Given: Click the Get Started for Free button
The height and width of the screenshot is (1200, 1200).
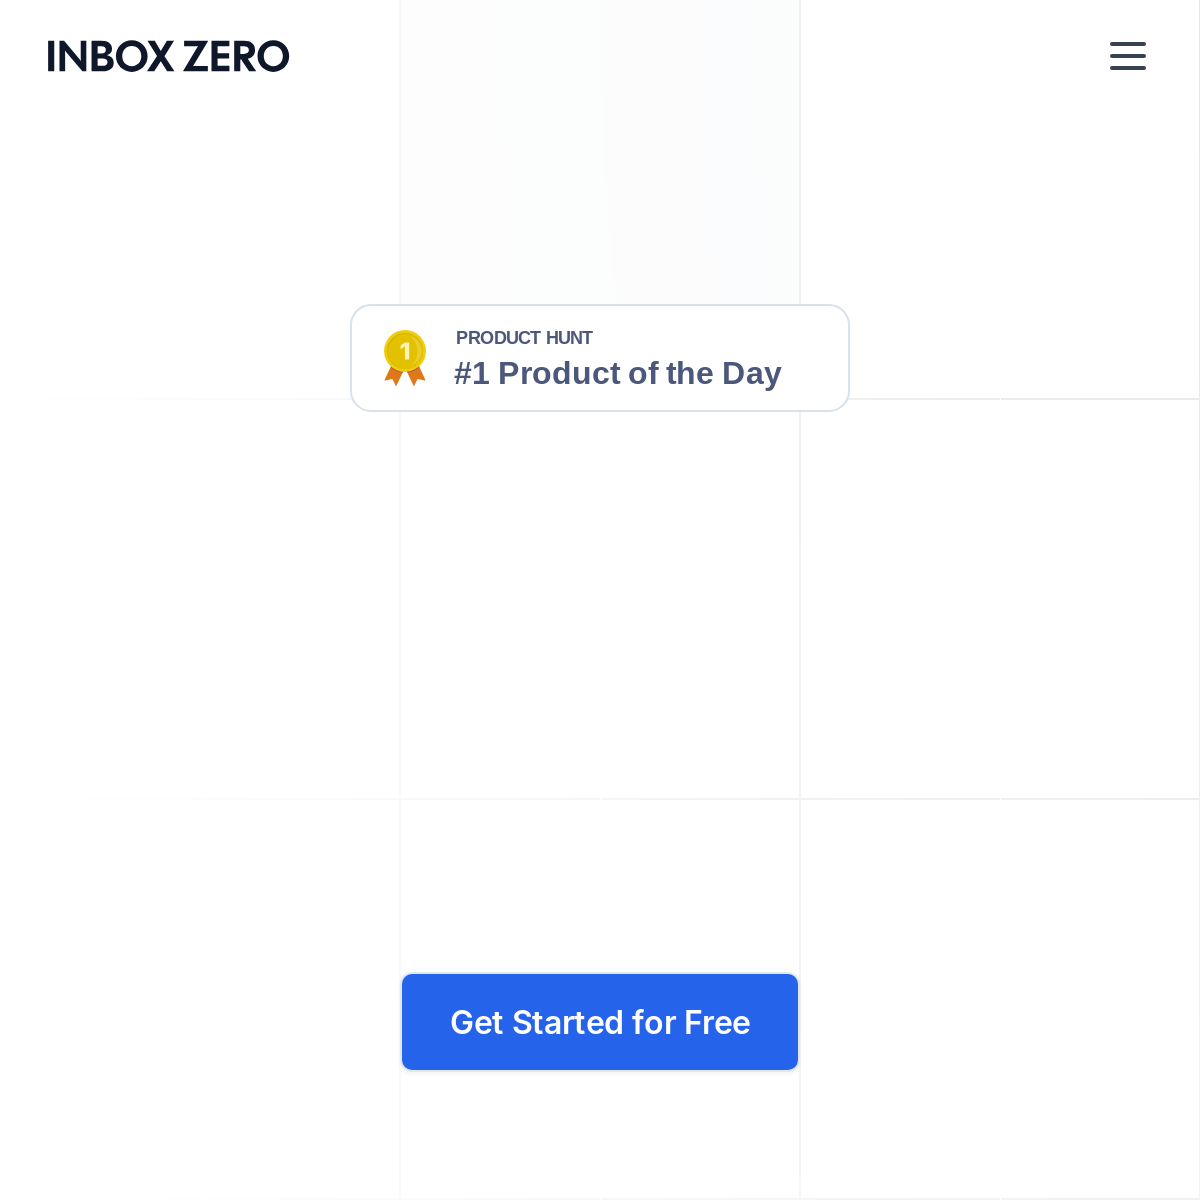Looking at the screenshot, I should (x=600, y=1022).
